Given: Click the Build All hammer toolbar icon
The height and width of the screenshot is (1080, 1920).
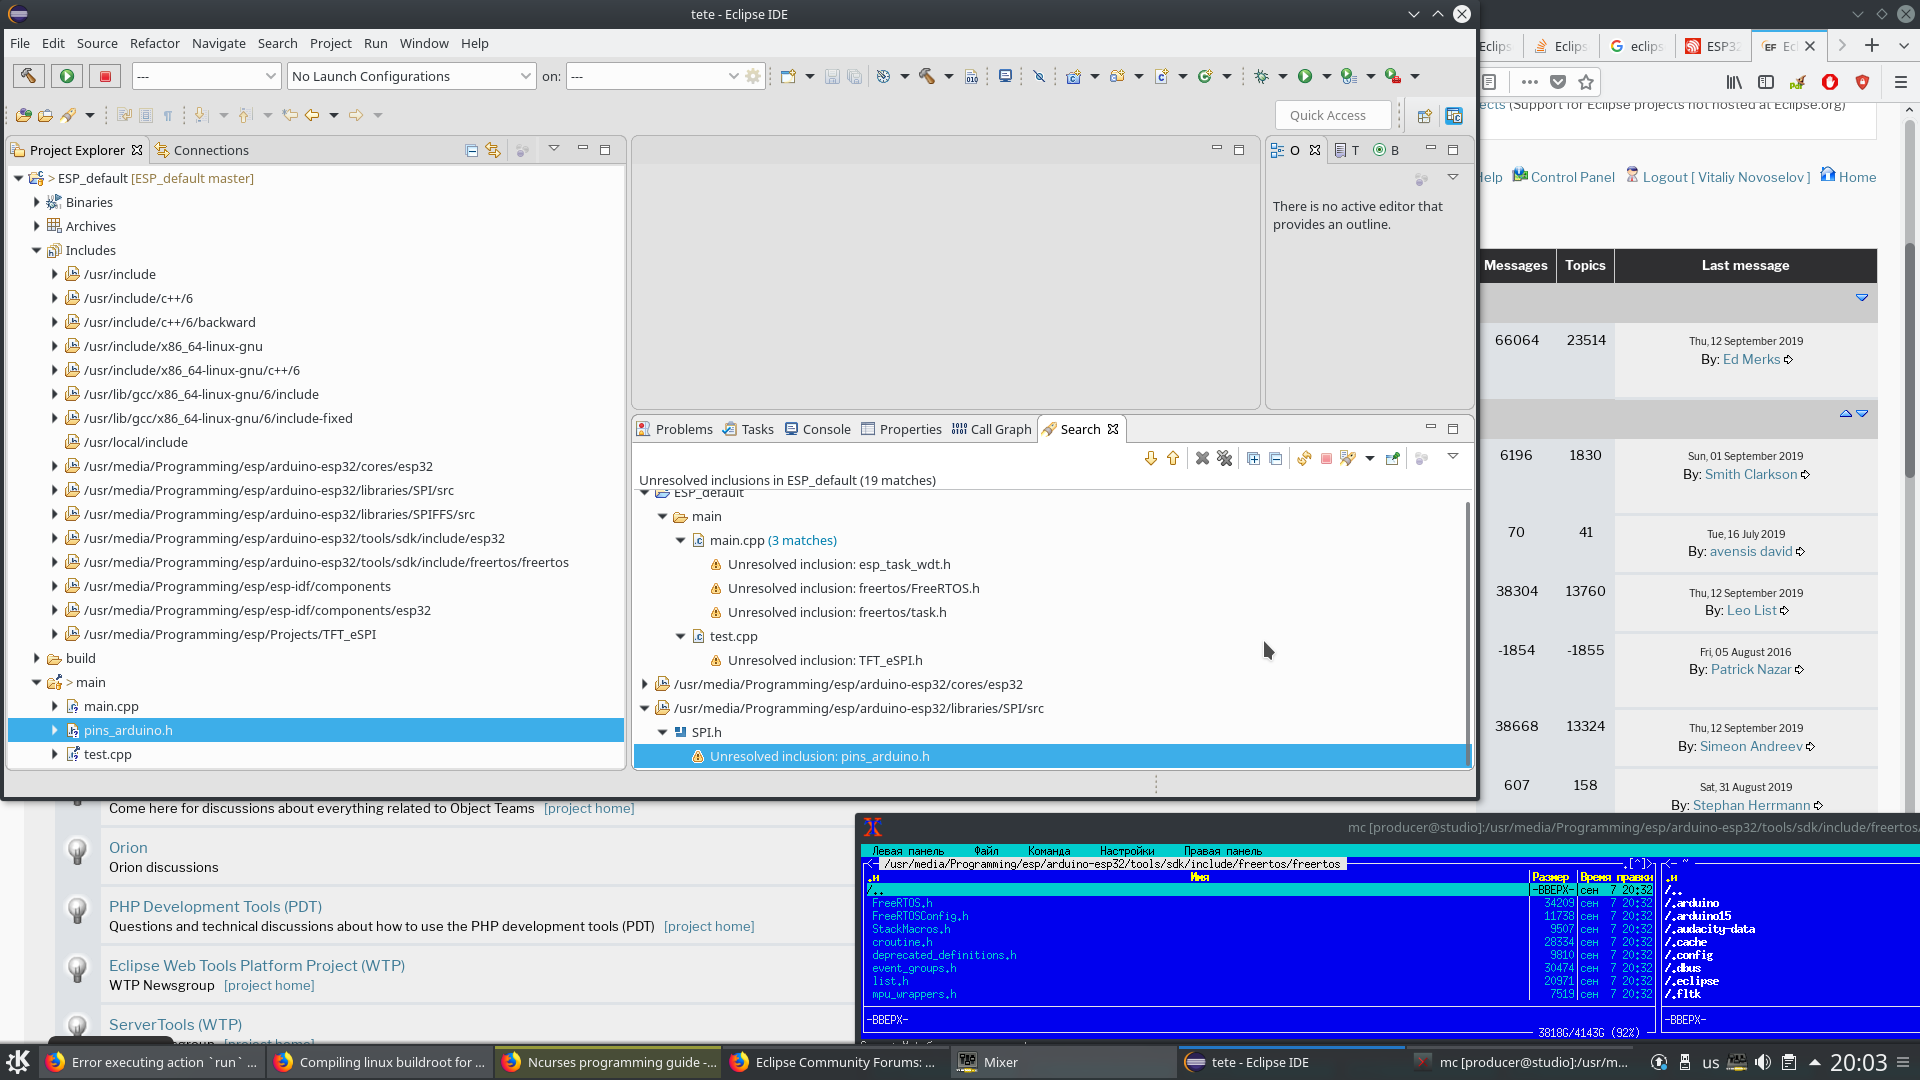Looking at the screenshot, I should click(x=927, y=76).
